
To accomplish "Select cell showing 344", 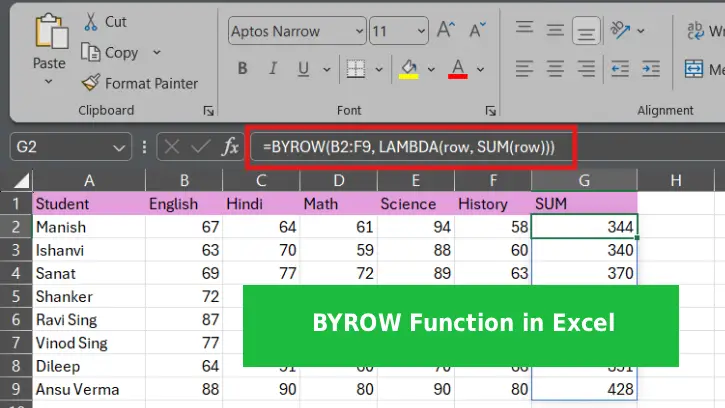I will pos(584,227).
